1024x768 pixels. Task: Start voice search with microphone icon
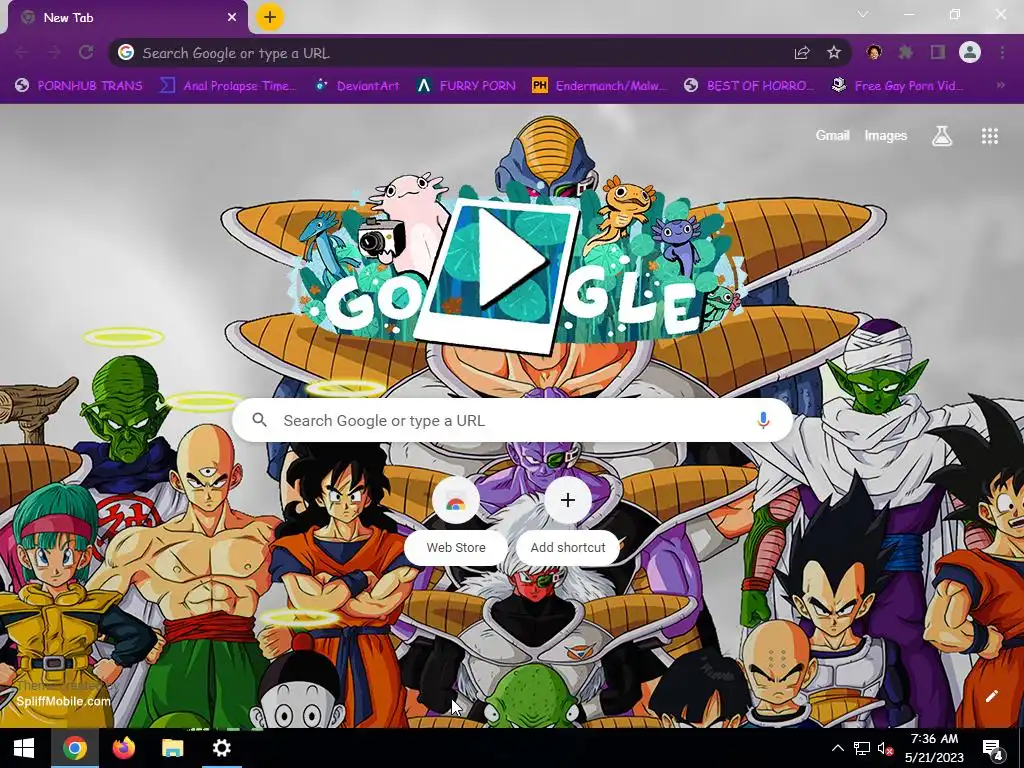[763, 421]
